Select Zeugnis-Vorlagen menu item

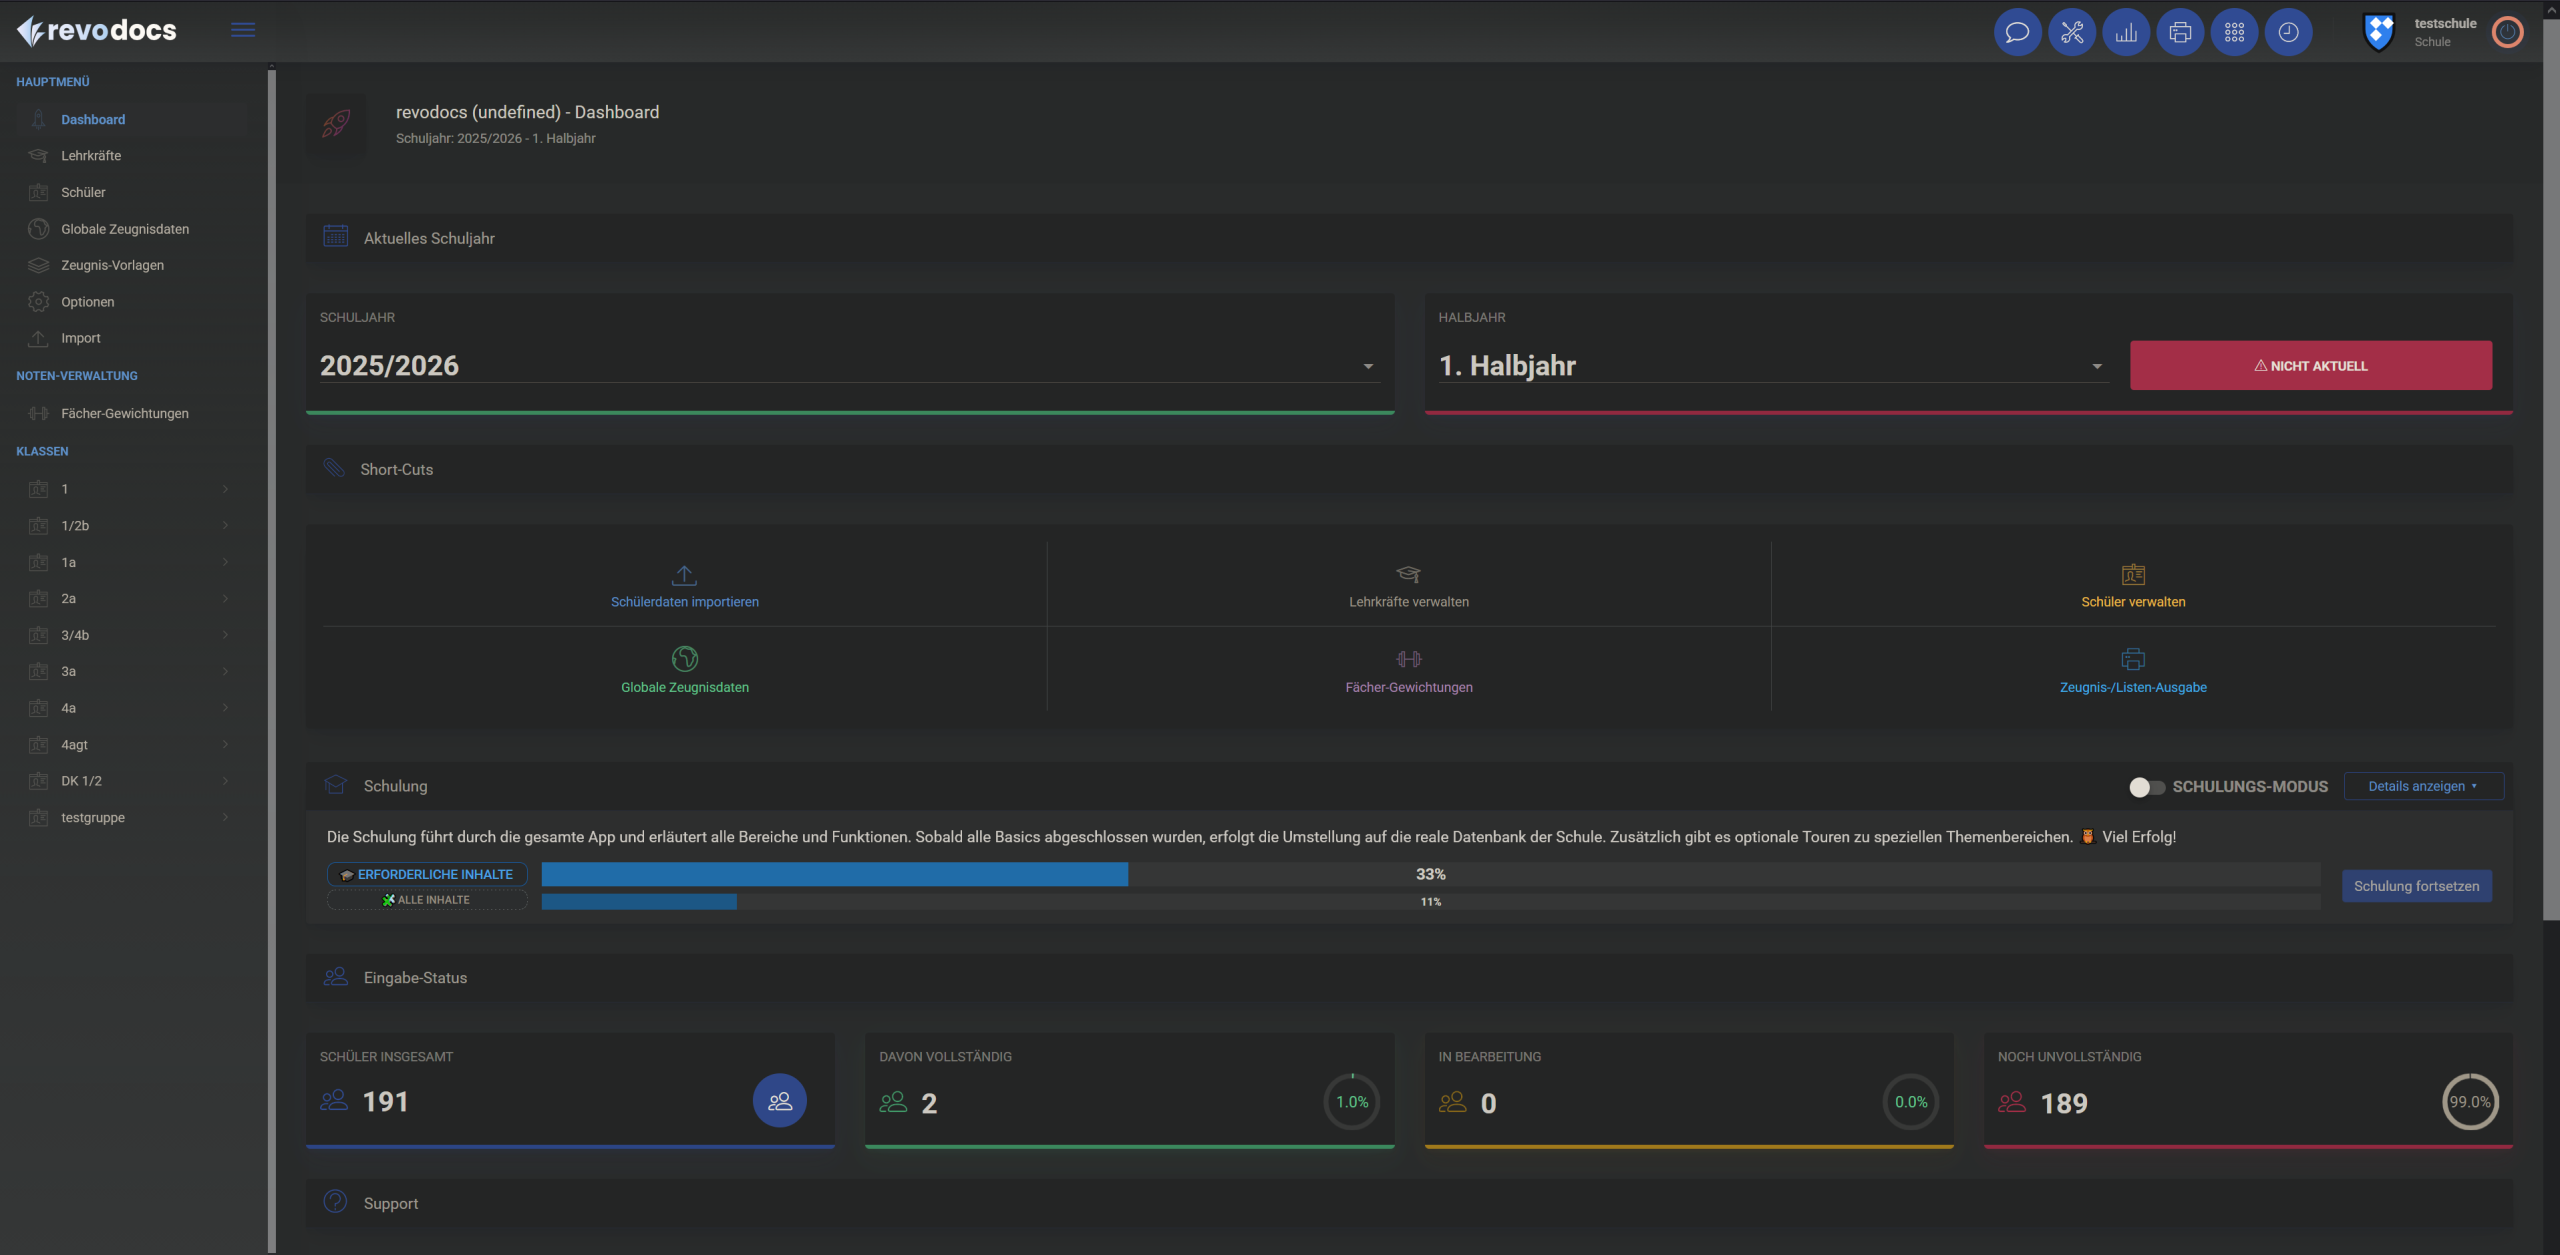(112, 265)
